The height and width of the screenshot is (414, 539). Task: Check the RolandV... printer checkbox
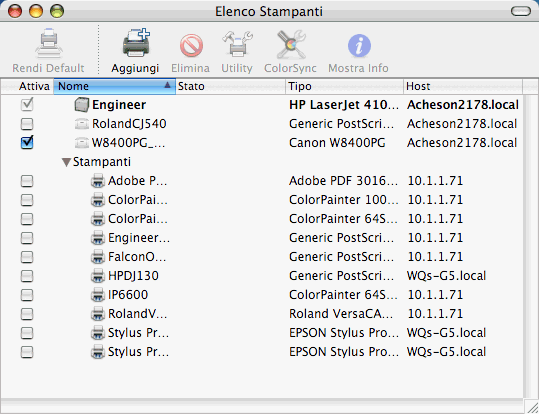point(27,314)
